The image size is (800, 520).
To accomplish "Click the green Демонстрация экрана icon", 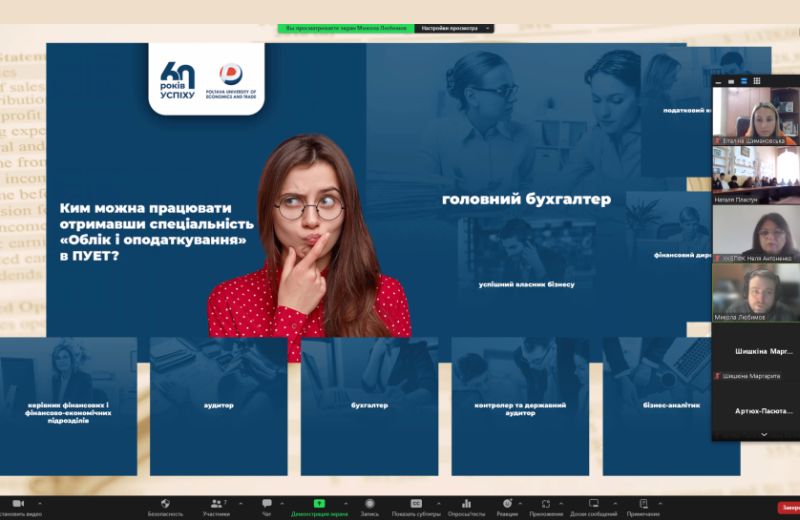I will click(x=319, y=503).
